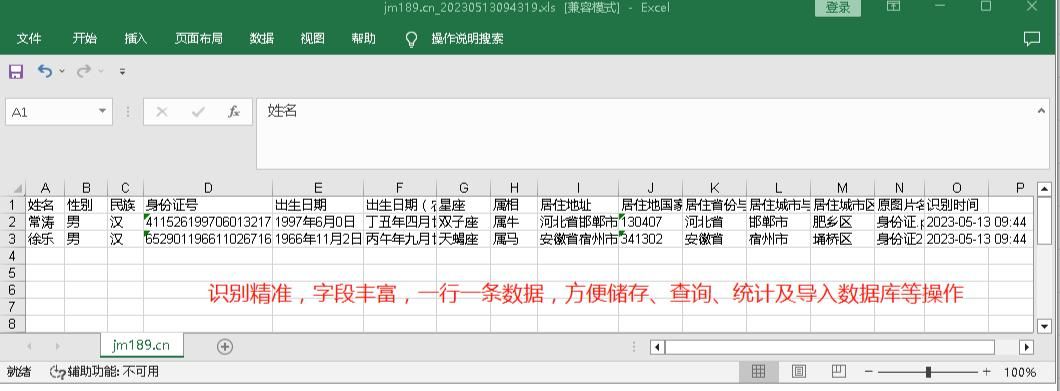Open the 页面布局 ribbon tab
Viewport: 1060px width, 391px height.
tap(198, 39)
